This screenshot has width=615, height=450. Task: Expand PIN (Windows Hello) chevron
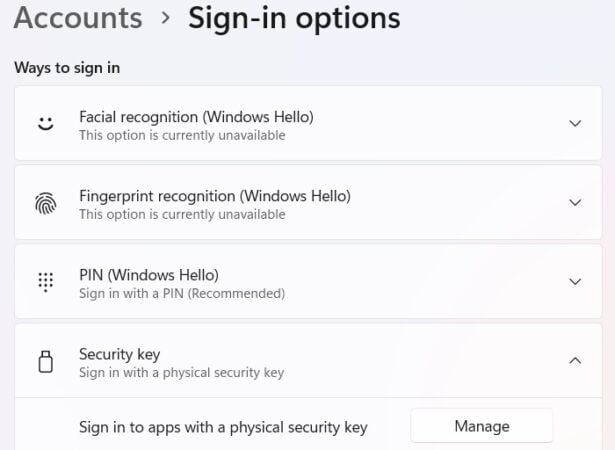(575, 282)
